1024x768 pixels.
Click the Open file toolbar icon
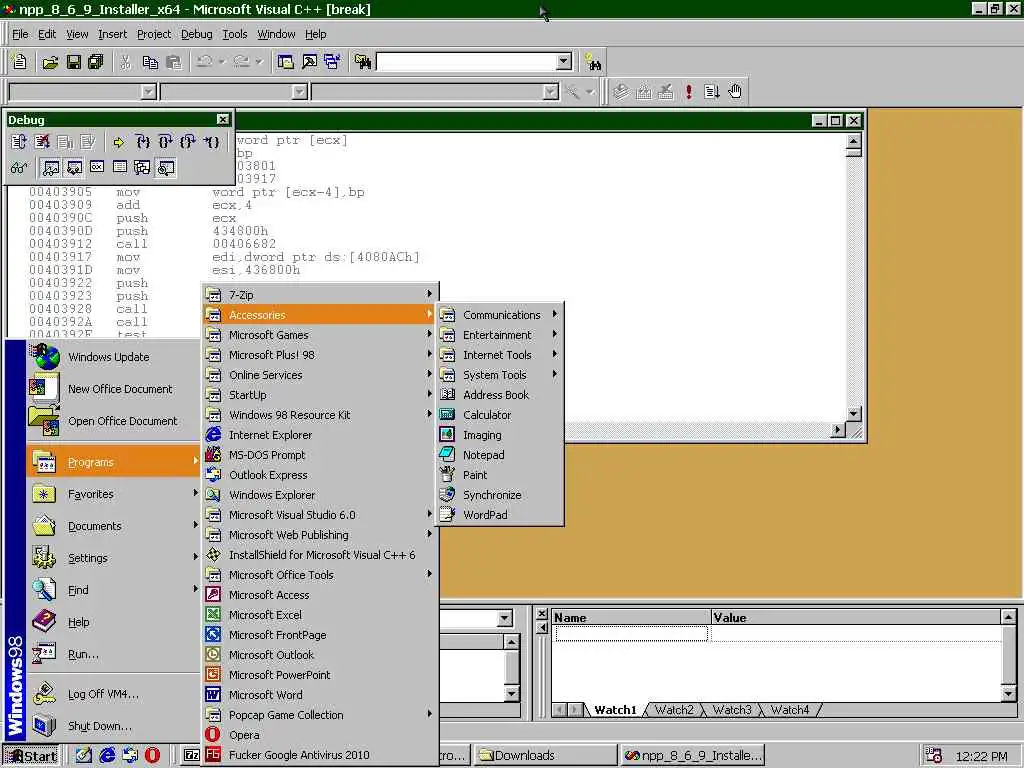click(50, 62)
